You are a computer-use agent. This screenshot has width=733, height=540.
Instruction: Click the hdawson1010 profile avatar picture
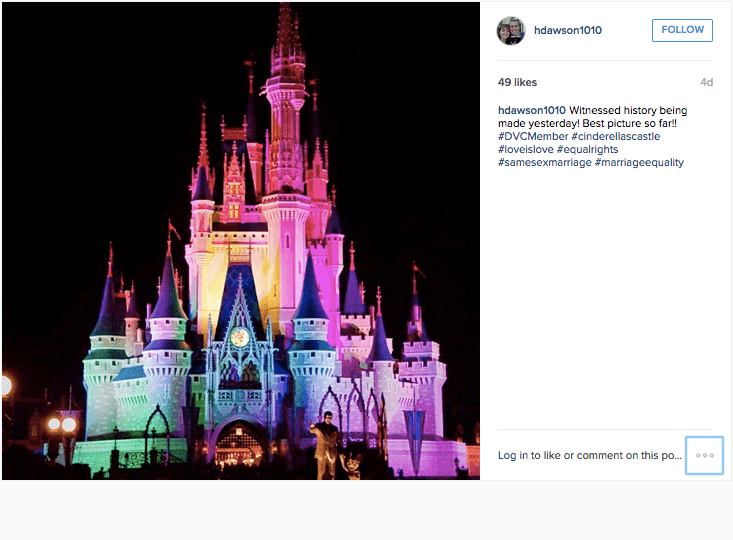point(510,30)
